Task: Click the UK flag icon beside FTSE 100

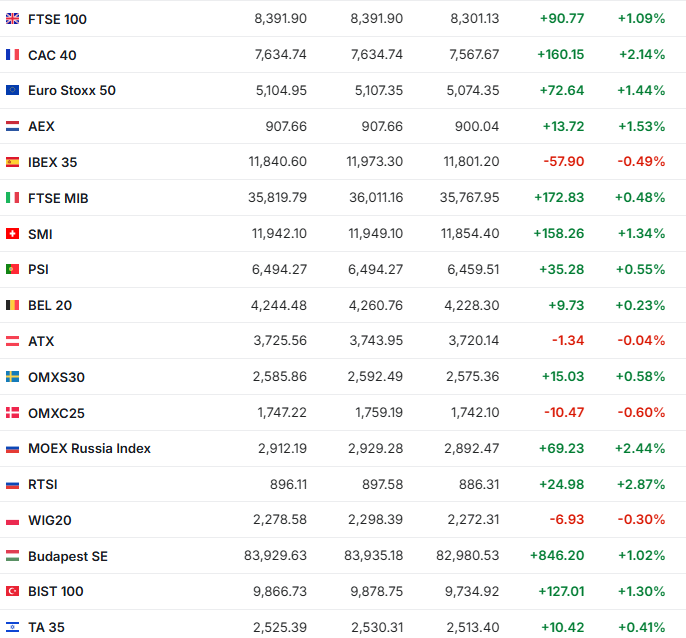Action: point(12,19)
